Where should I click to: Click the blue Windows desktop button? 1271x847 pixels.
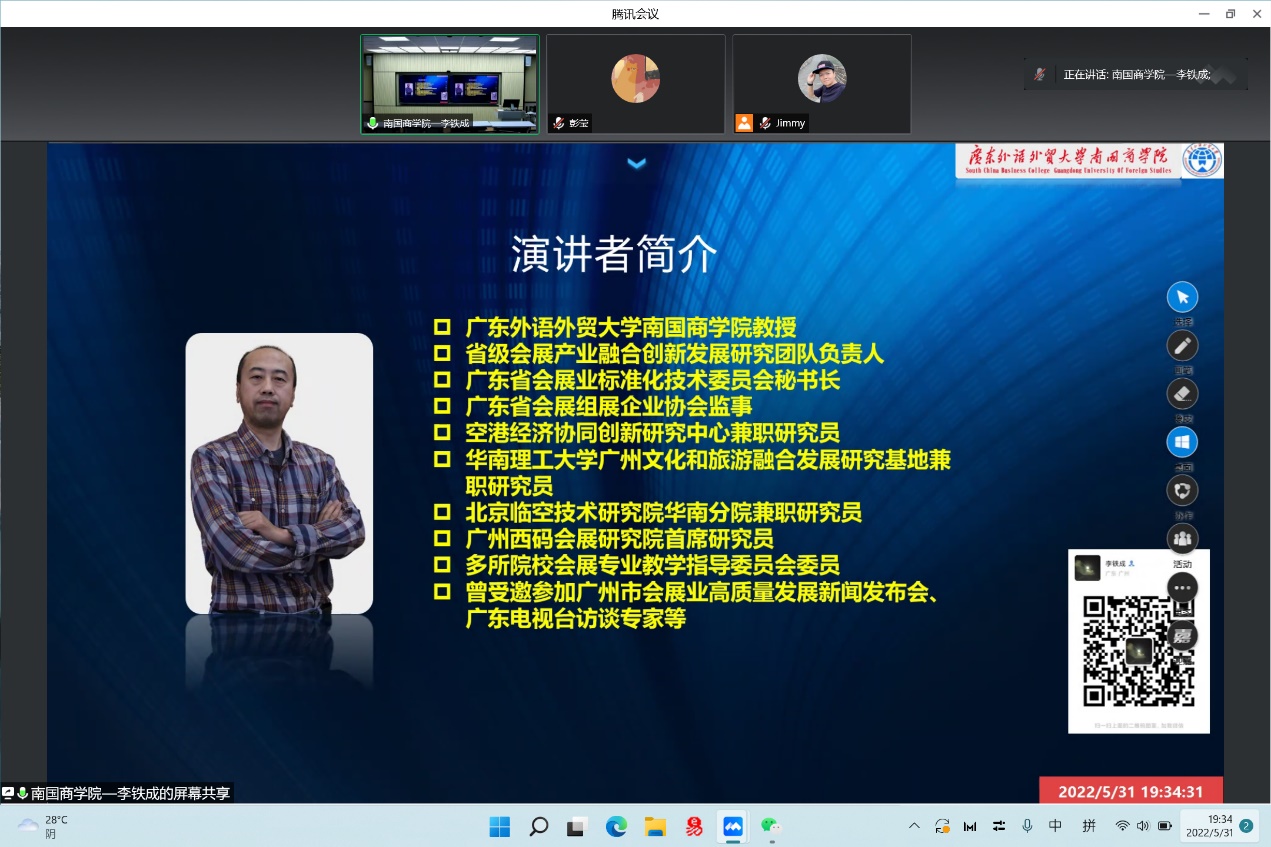click(1182, 442)
